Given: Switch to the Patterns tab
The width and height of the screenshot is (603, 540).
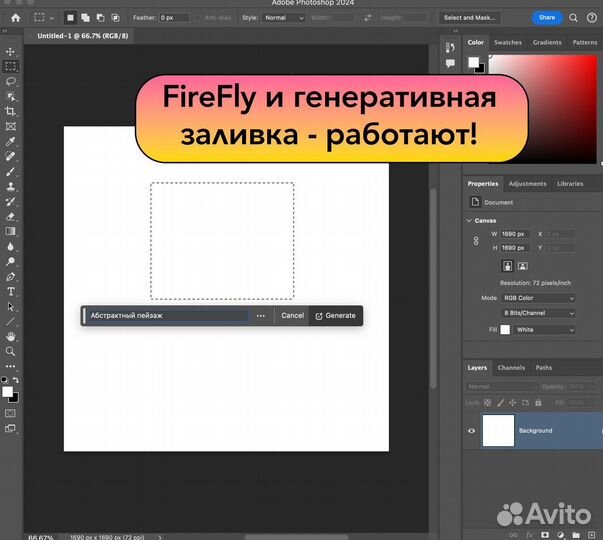Looking at the screenshot, I should [x=585, y=42].
